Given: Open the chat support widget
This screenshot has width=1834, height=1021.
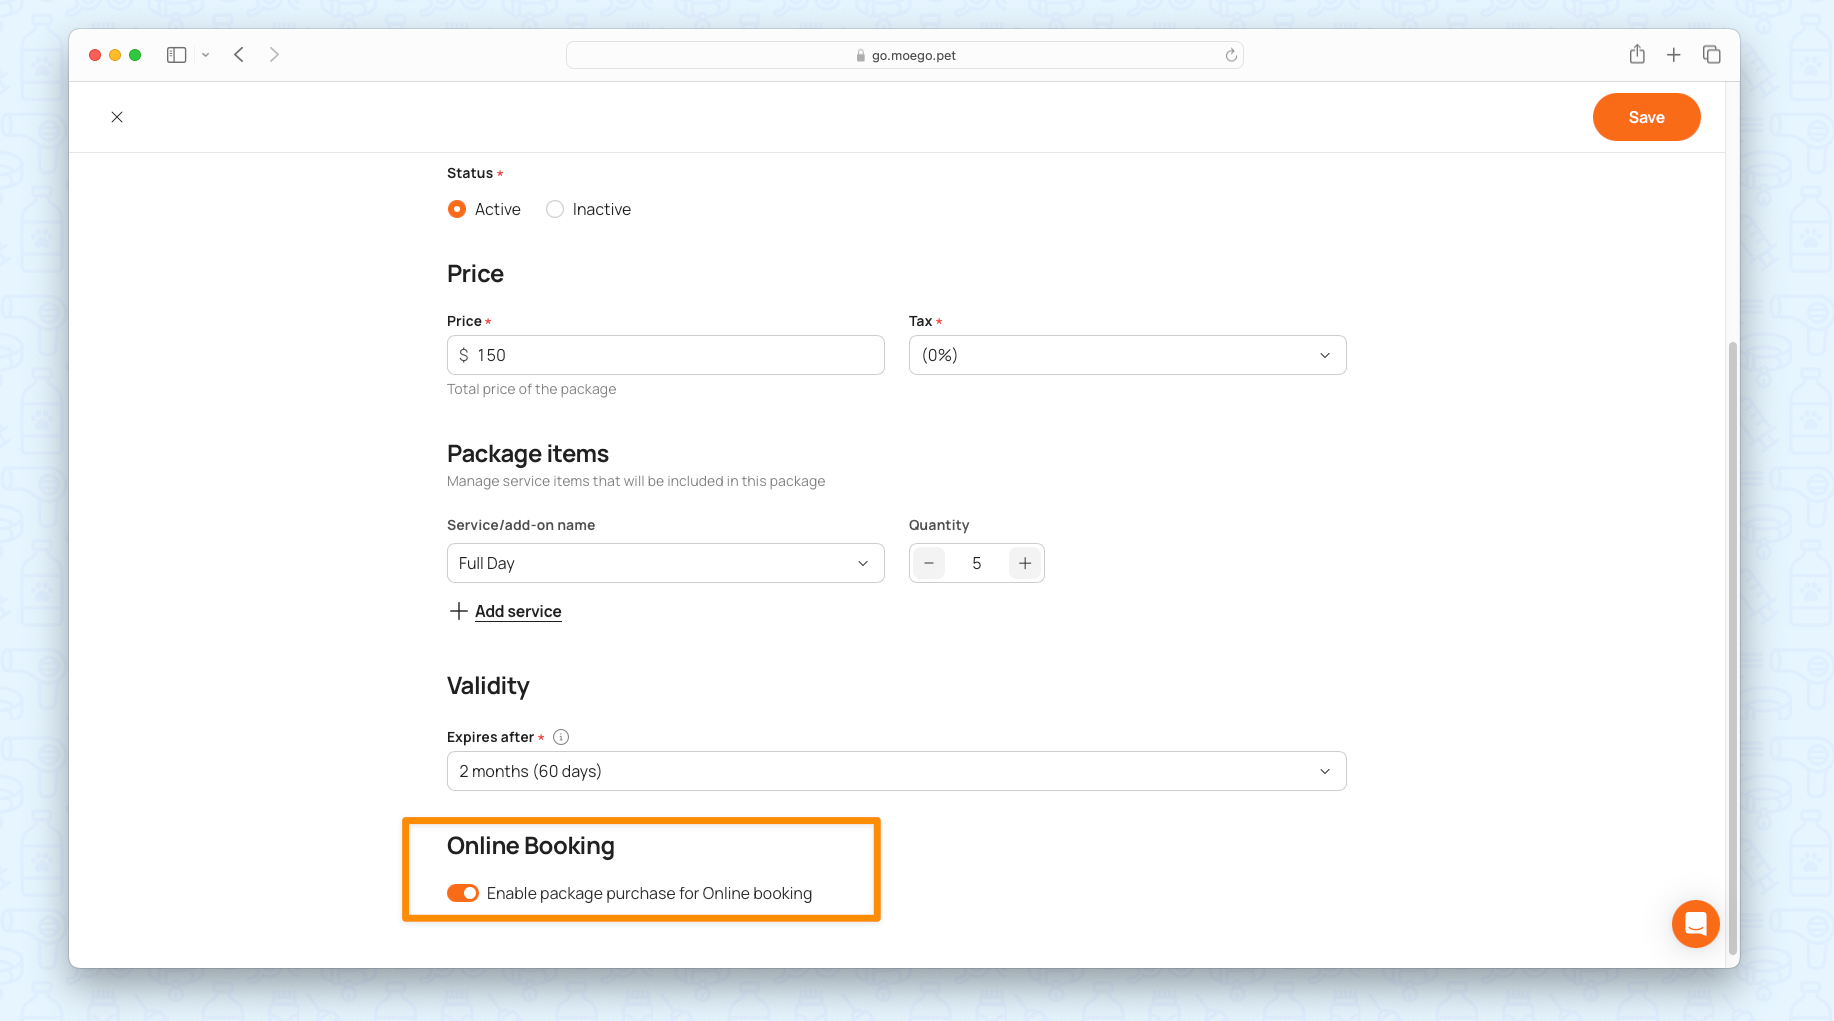Looking at the screenshot, I should (1696, 924).
